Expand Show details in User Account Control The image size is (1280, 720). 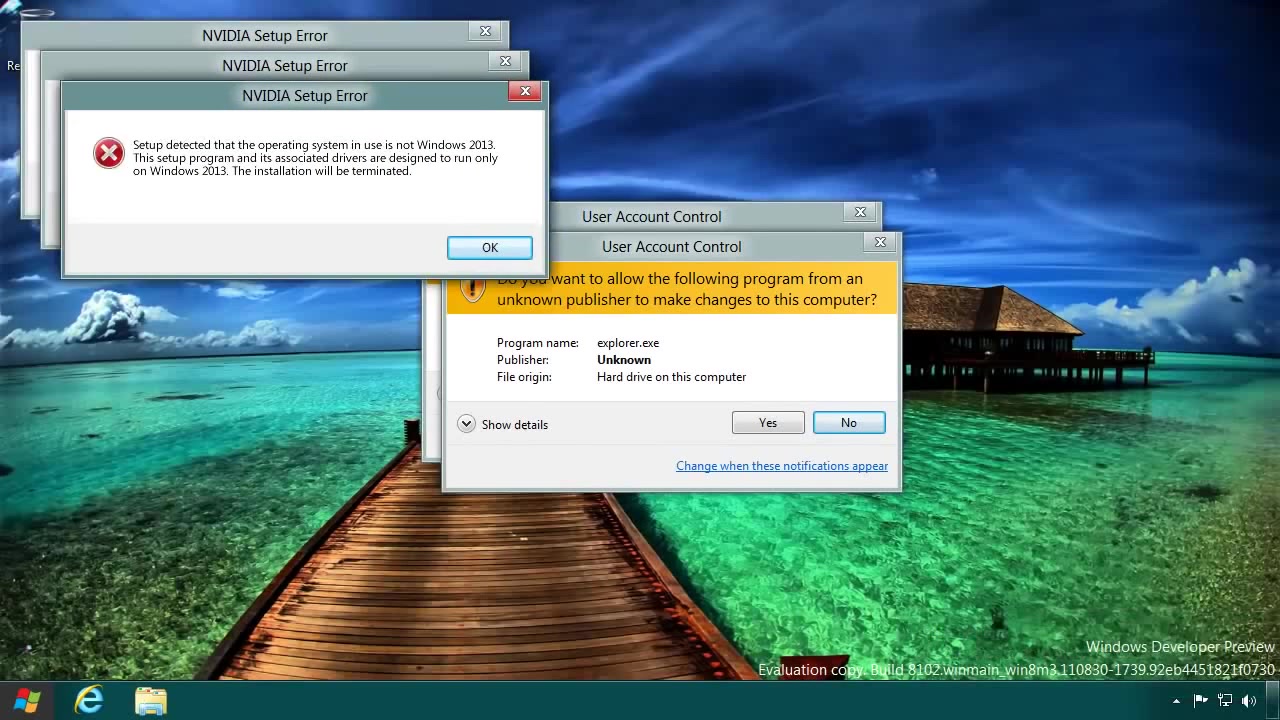coord(466,424)
